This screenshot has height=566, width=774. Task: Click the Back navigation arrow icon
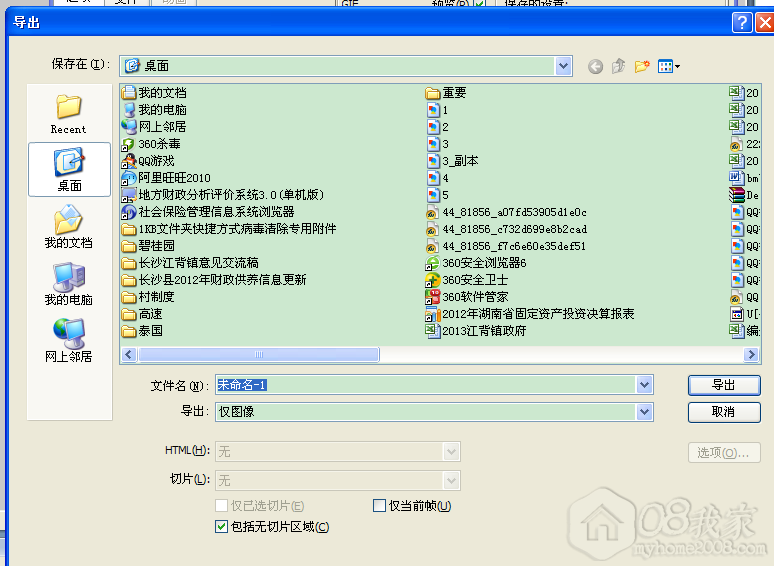click(x=596, y=66)
